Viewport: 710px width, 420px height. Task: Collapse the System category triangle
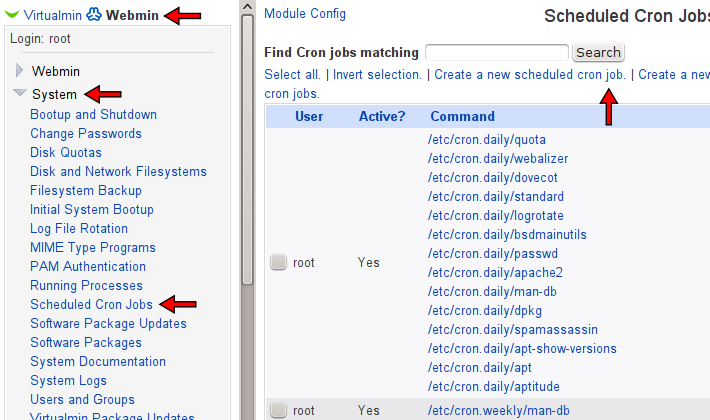[19, 92]
